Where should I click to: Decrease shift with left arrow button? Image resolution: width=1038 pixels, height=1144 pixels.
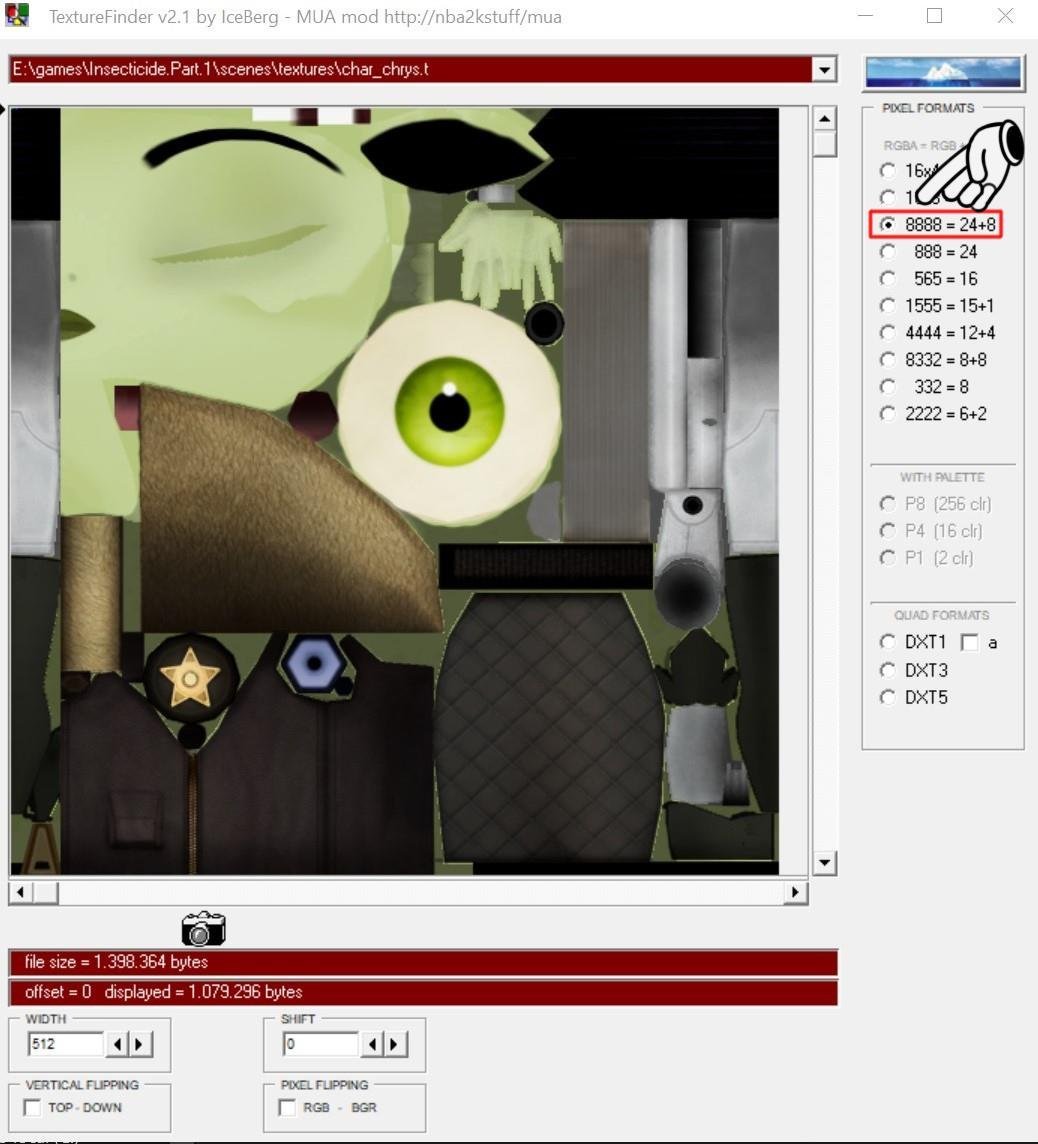tap(373, 1044)
